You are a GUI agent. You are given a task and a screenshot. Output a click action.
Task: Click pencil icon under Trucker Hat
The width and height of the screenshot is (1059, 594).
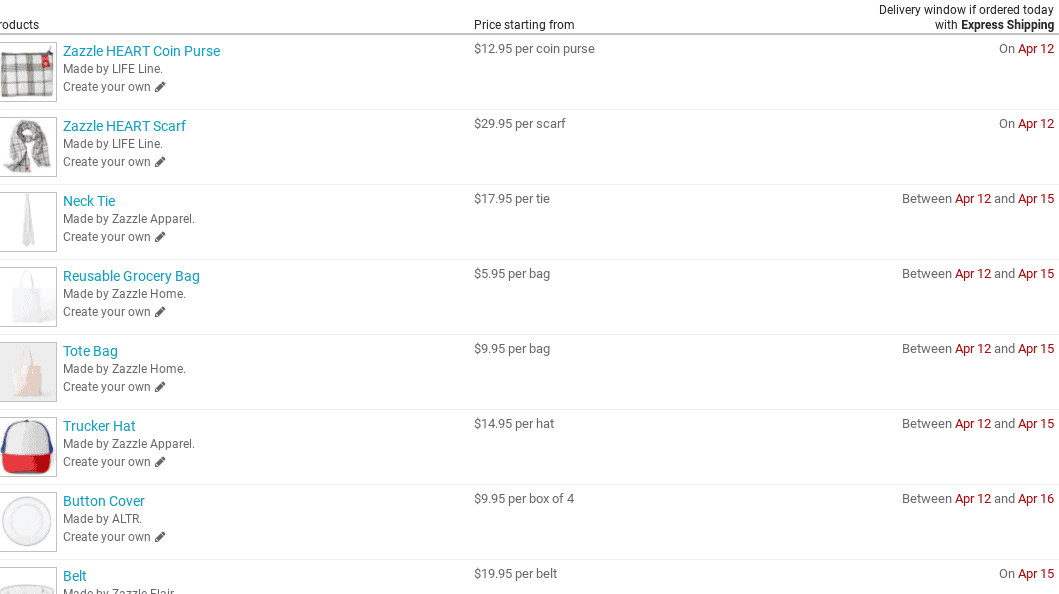(x=160, y=462)
